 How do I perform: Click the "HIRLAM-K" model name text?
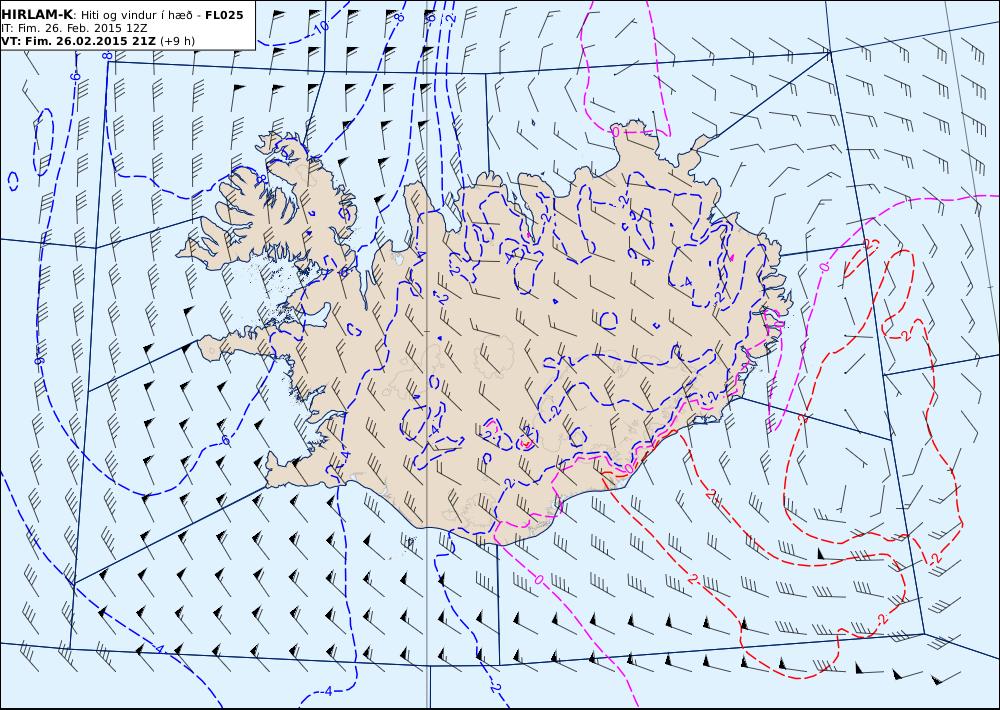click(x=37, y=15)
